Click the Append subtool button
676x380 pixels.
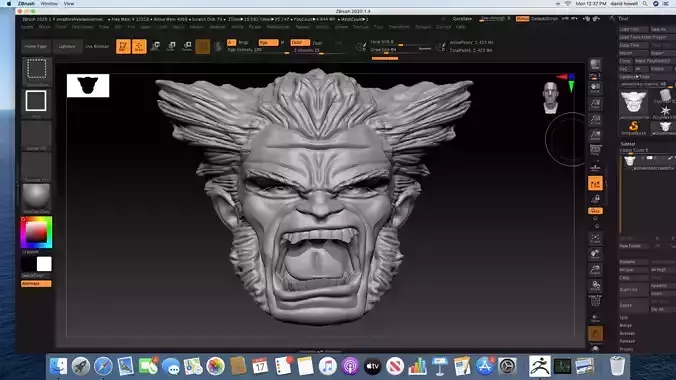[x=663, y=286]
